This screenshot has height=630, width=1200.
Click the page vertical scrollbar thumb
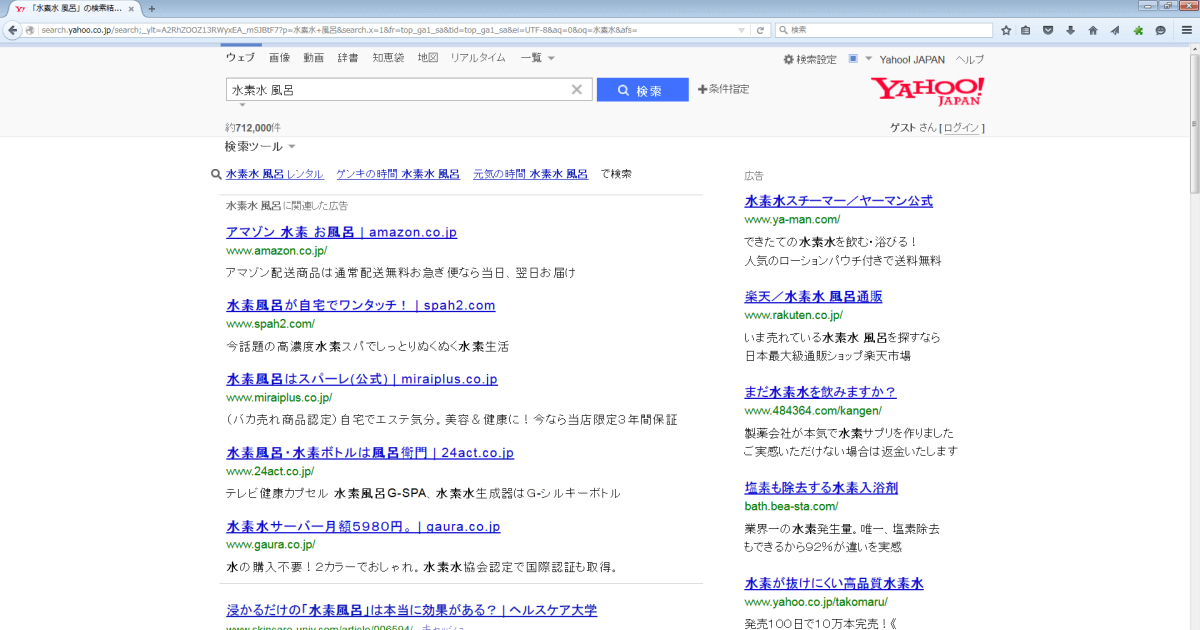(1194, 126)
